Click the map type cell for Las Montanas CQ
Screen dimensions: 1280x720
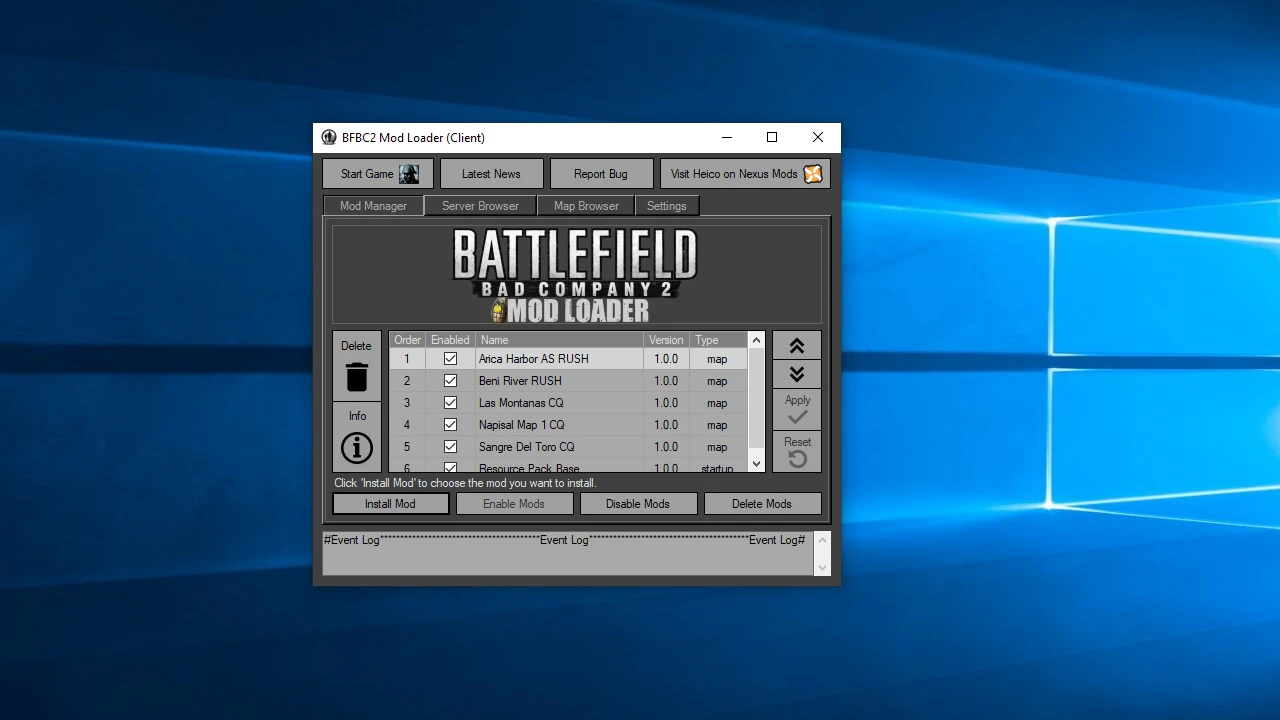[x=718, y=403]
